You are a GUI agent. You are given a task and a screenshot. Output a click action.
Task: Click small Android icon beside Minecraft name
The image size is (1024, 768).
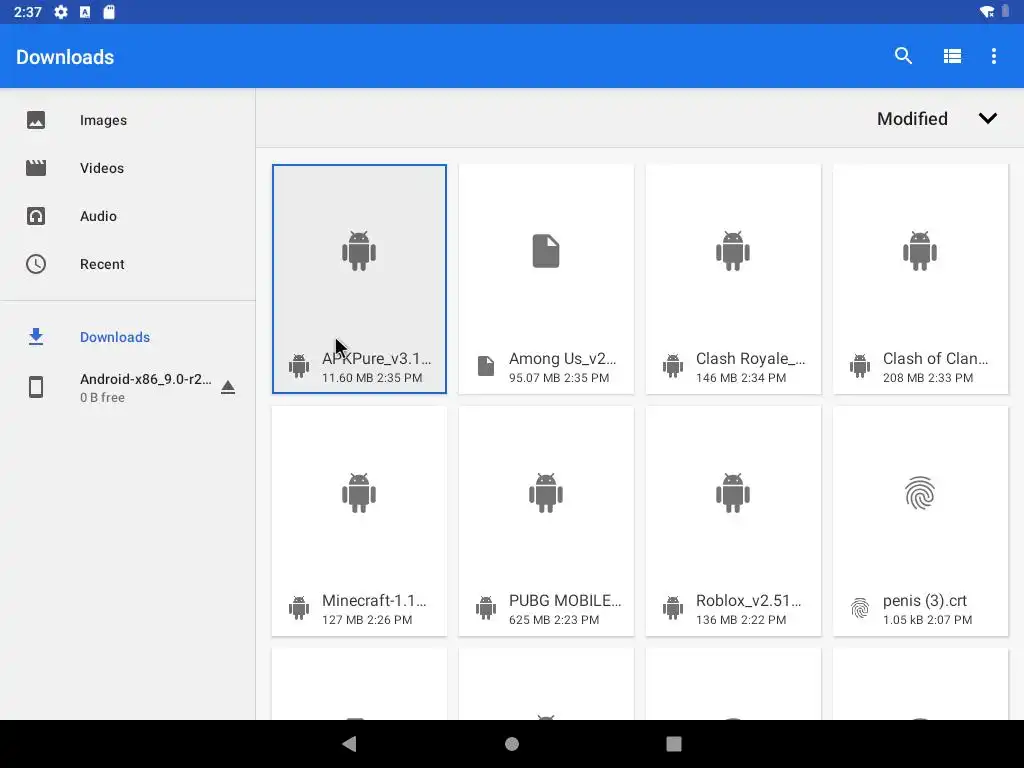(299, 608)
